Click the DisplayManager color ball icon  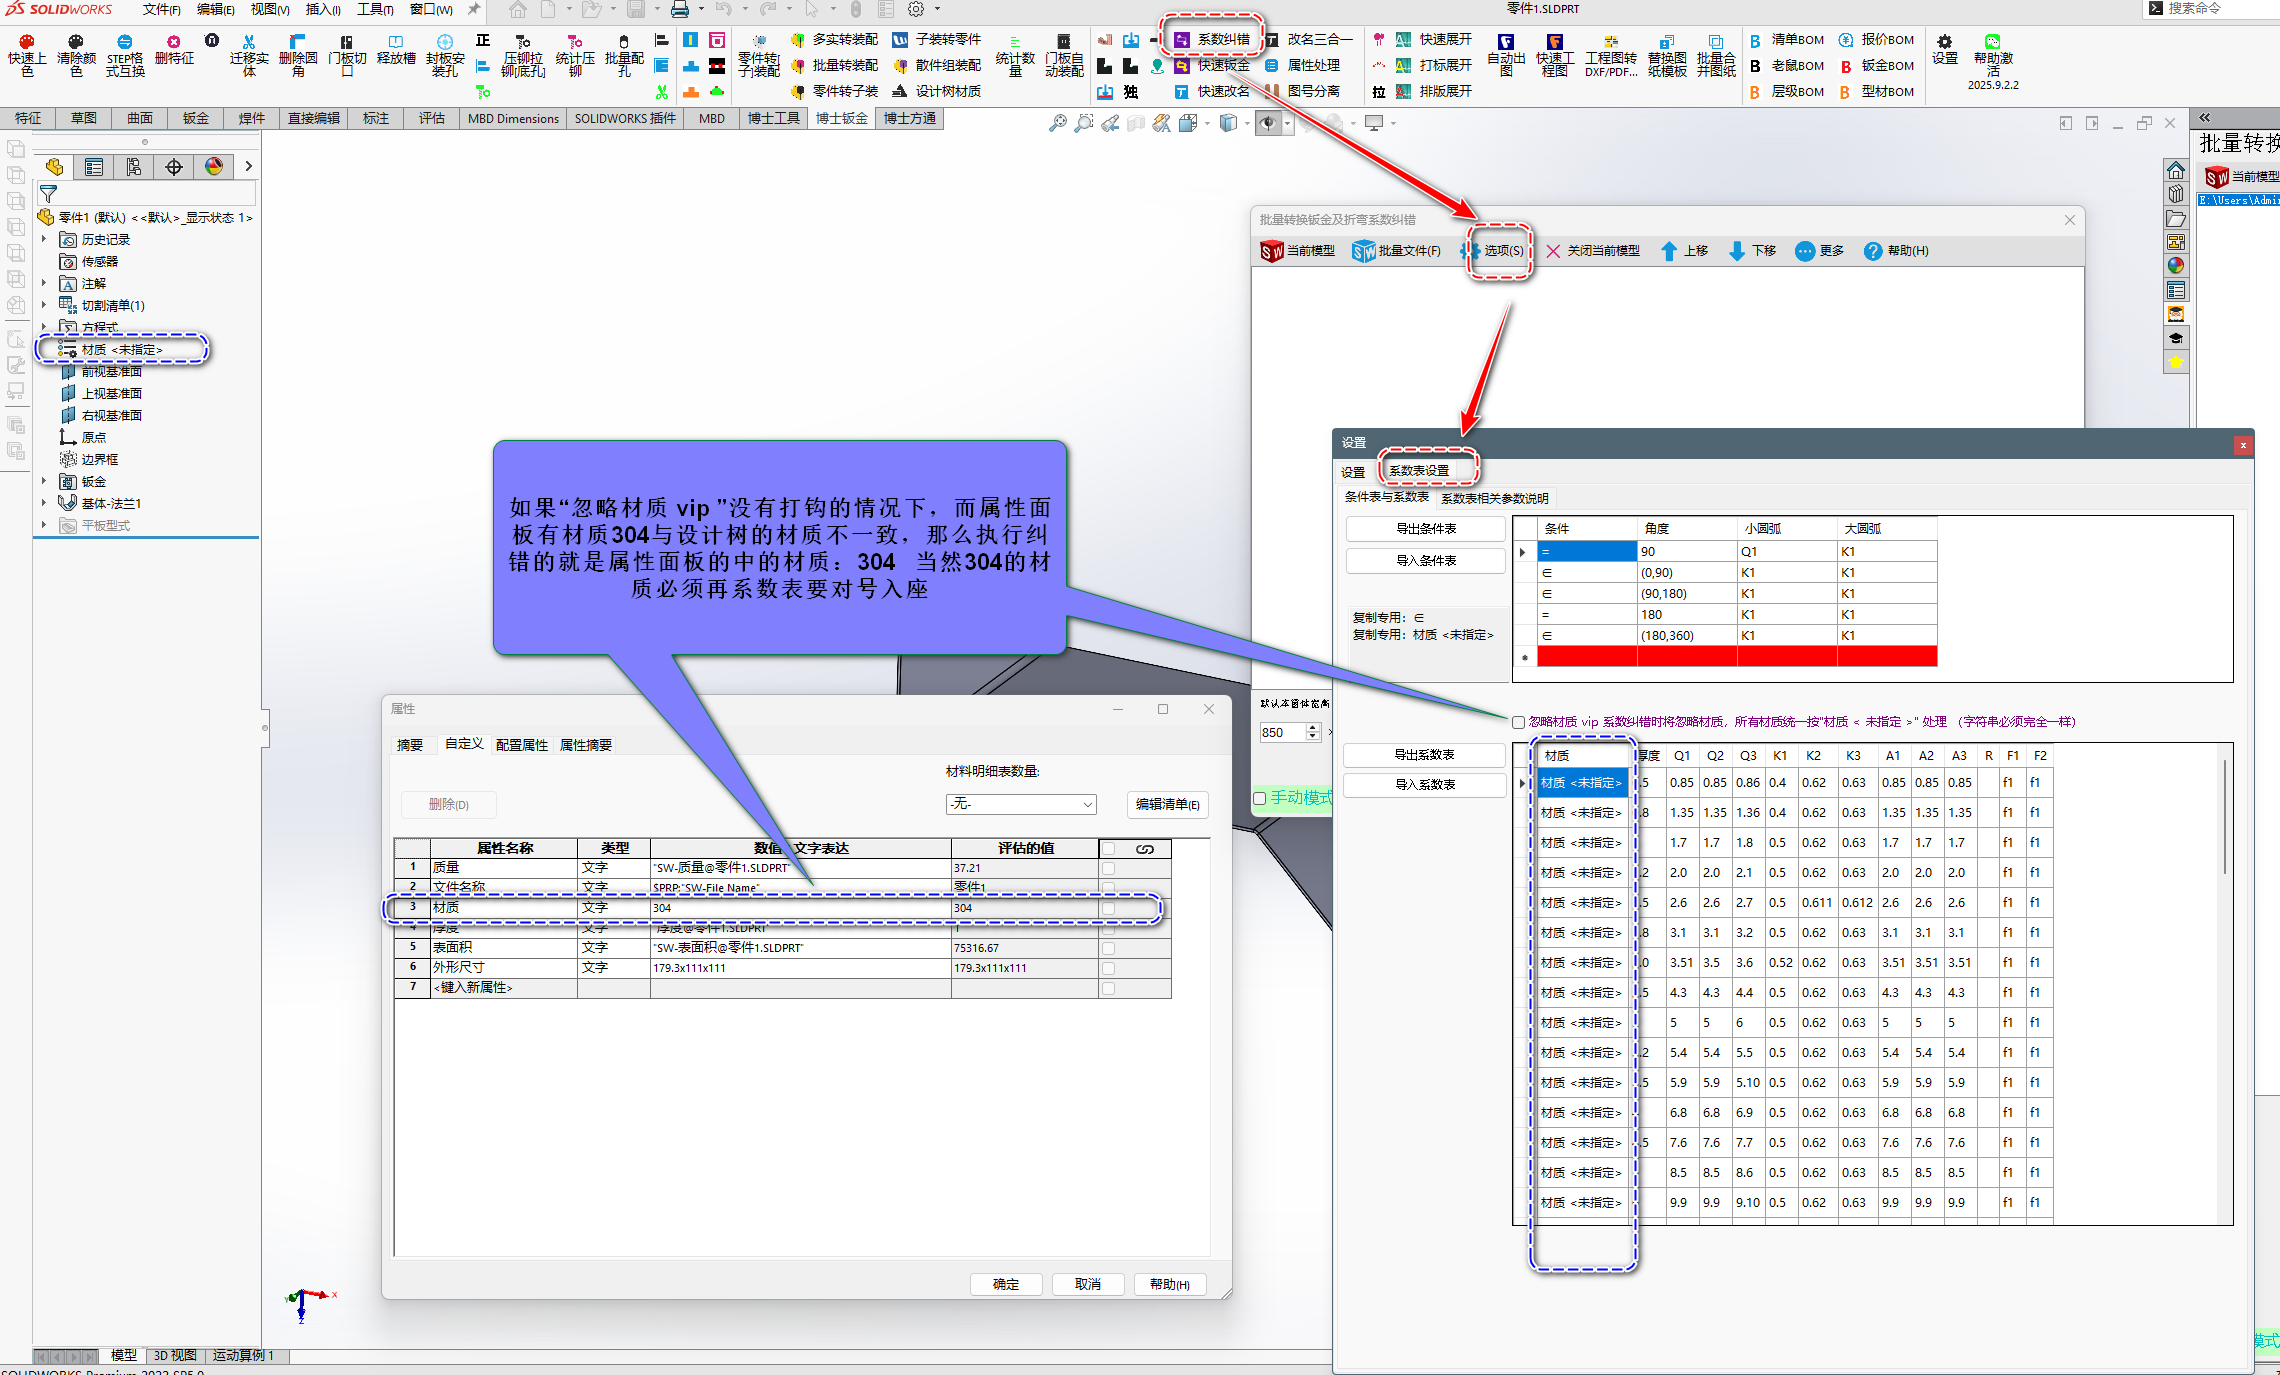(214, 167)
